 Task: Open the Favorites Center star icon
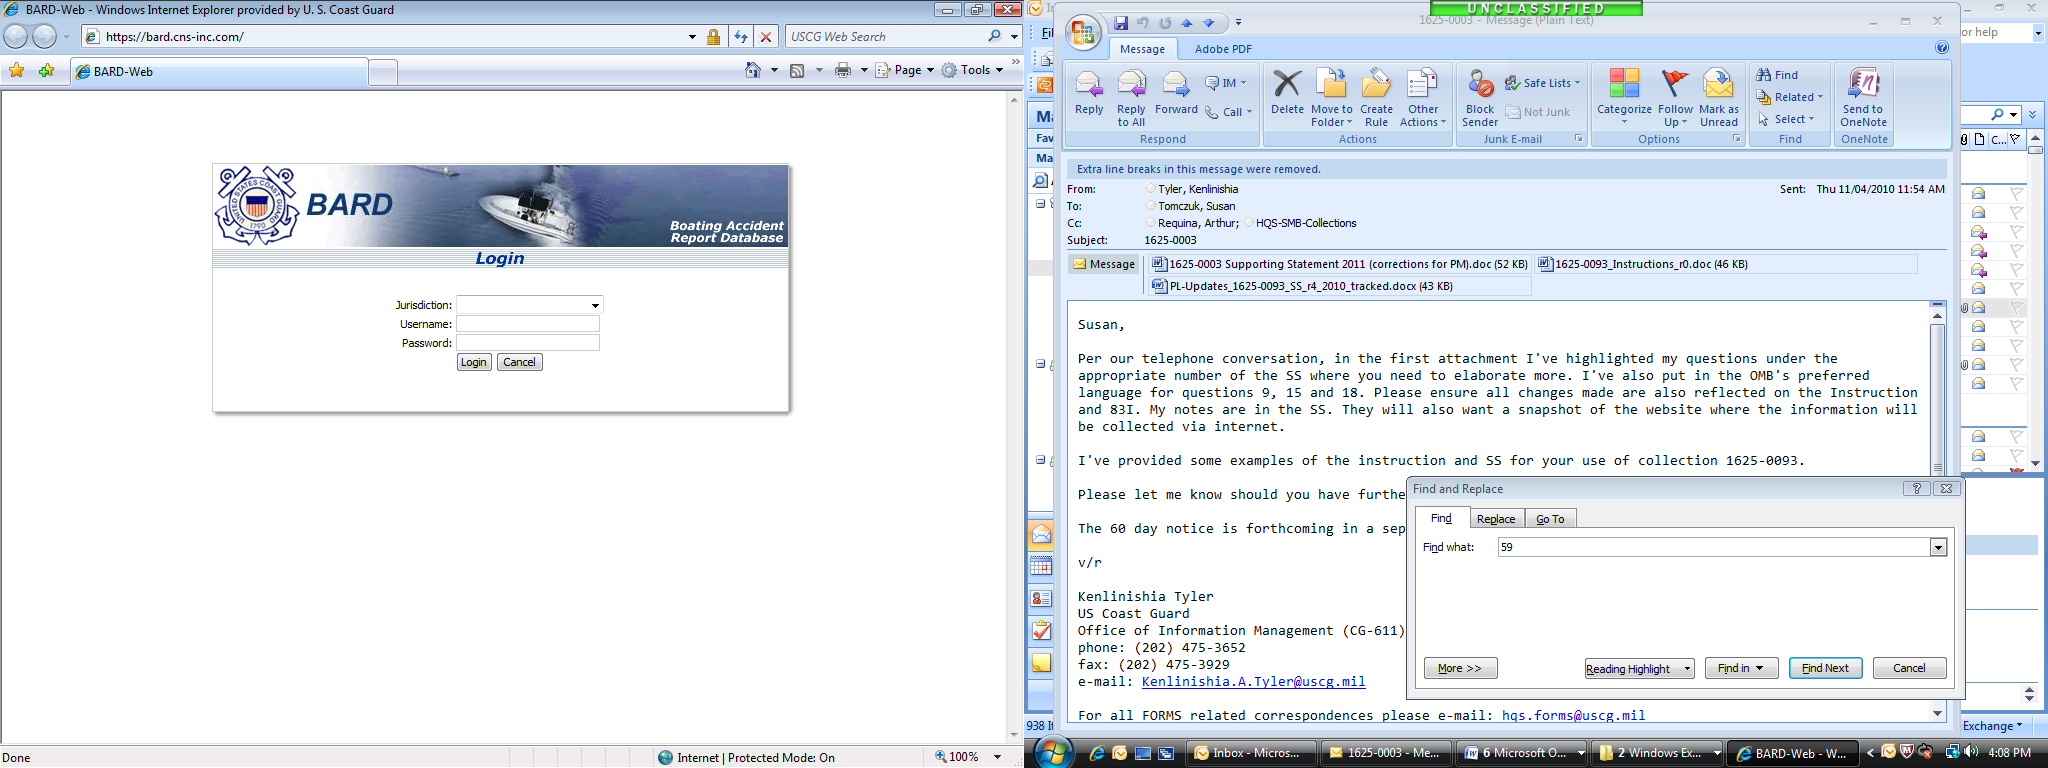click(17, 71)
